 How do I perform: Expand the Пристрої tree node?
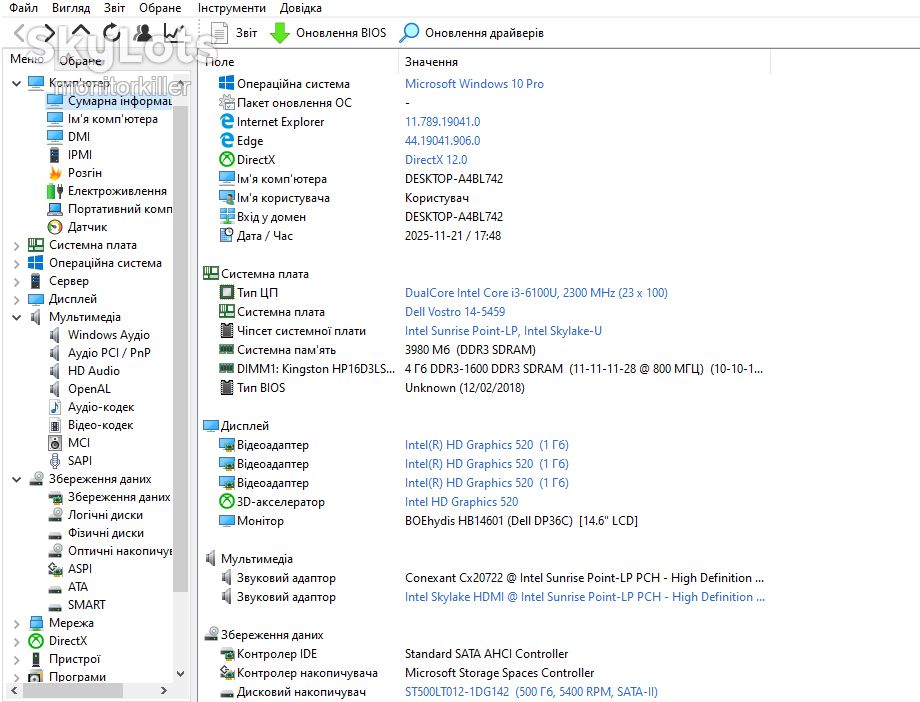(16, 659)
